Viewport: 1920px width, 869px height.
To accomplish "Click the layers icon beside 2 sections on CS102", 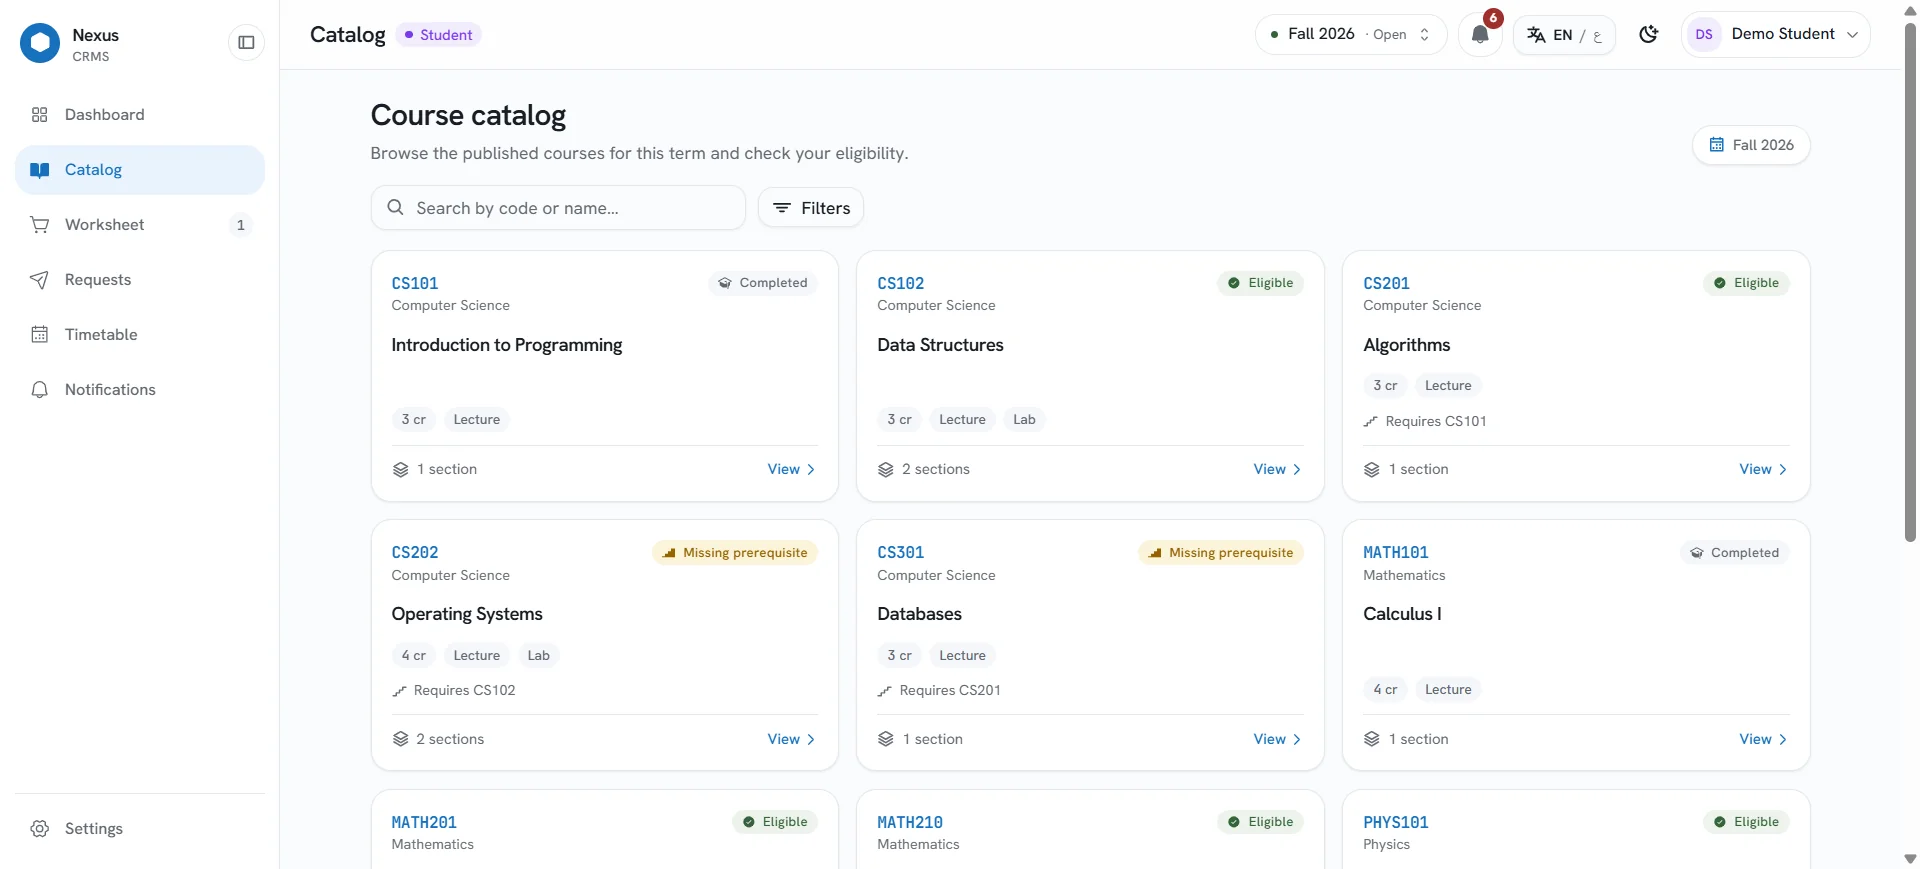I will (x=886, y=470).
